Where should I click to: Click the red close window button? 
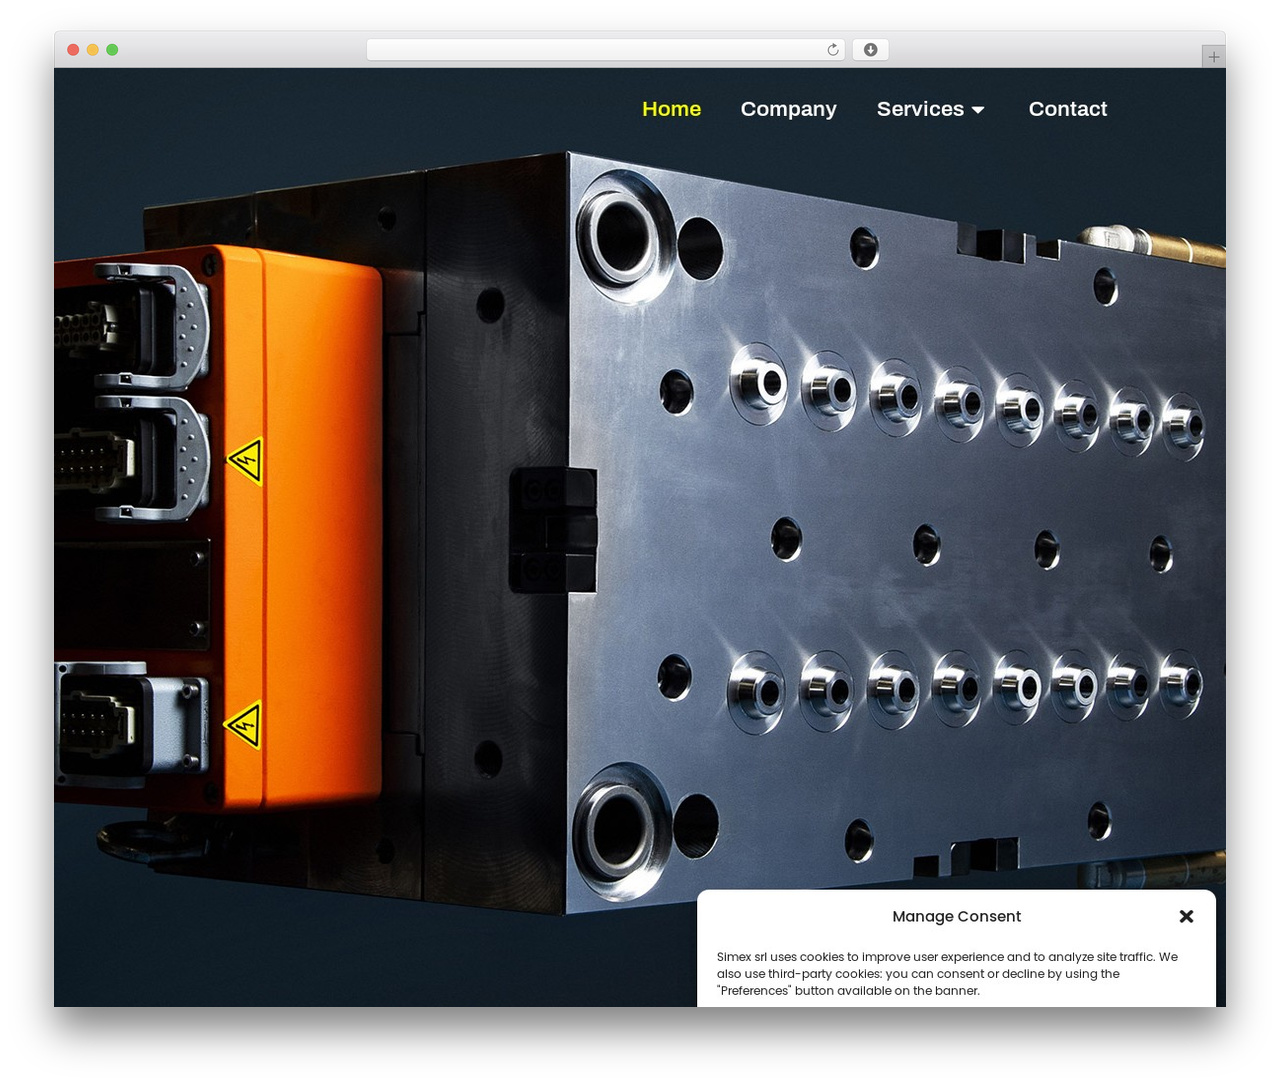click(73, 50)
